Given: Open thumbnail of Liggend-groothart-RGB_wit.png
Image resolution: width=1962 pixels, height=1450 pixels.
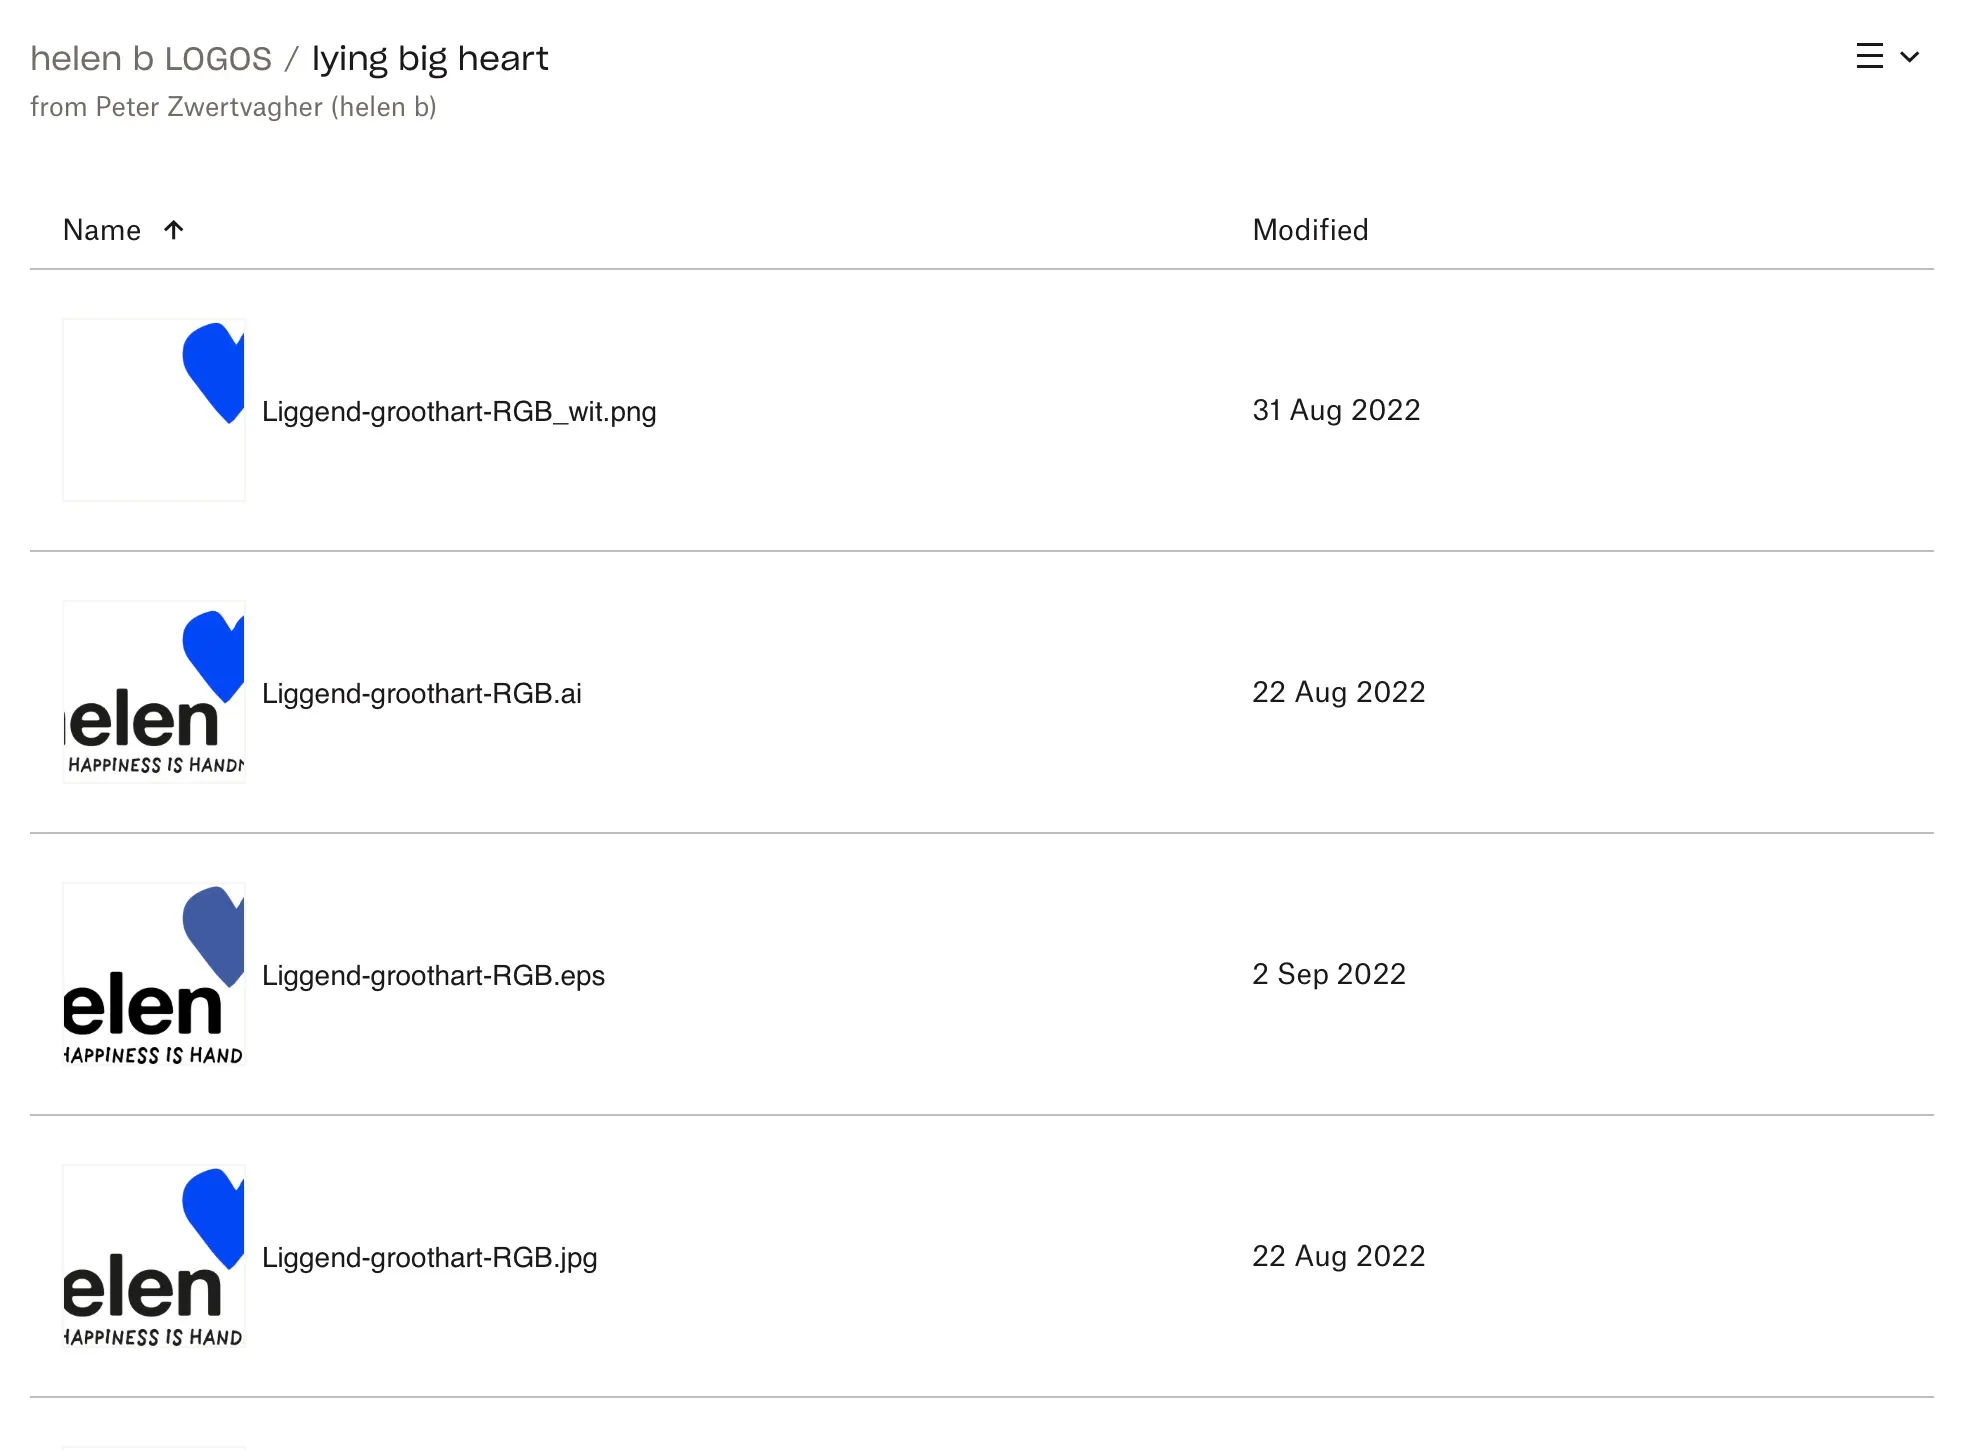Looking at the screenshot, I should 154,410.
